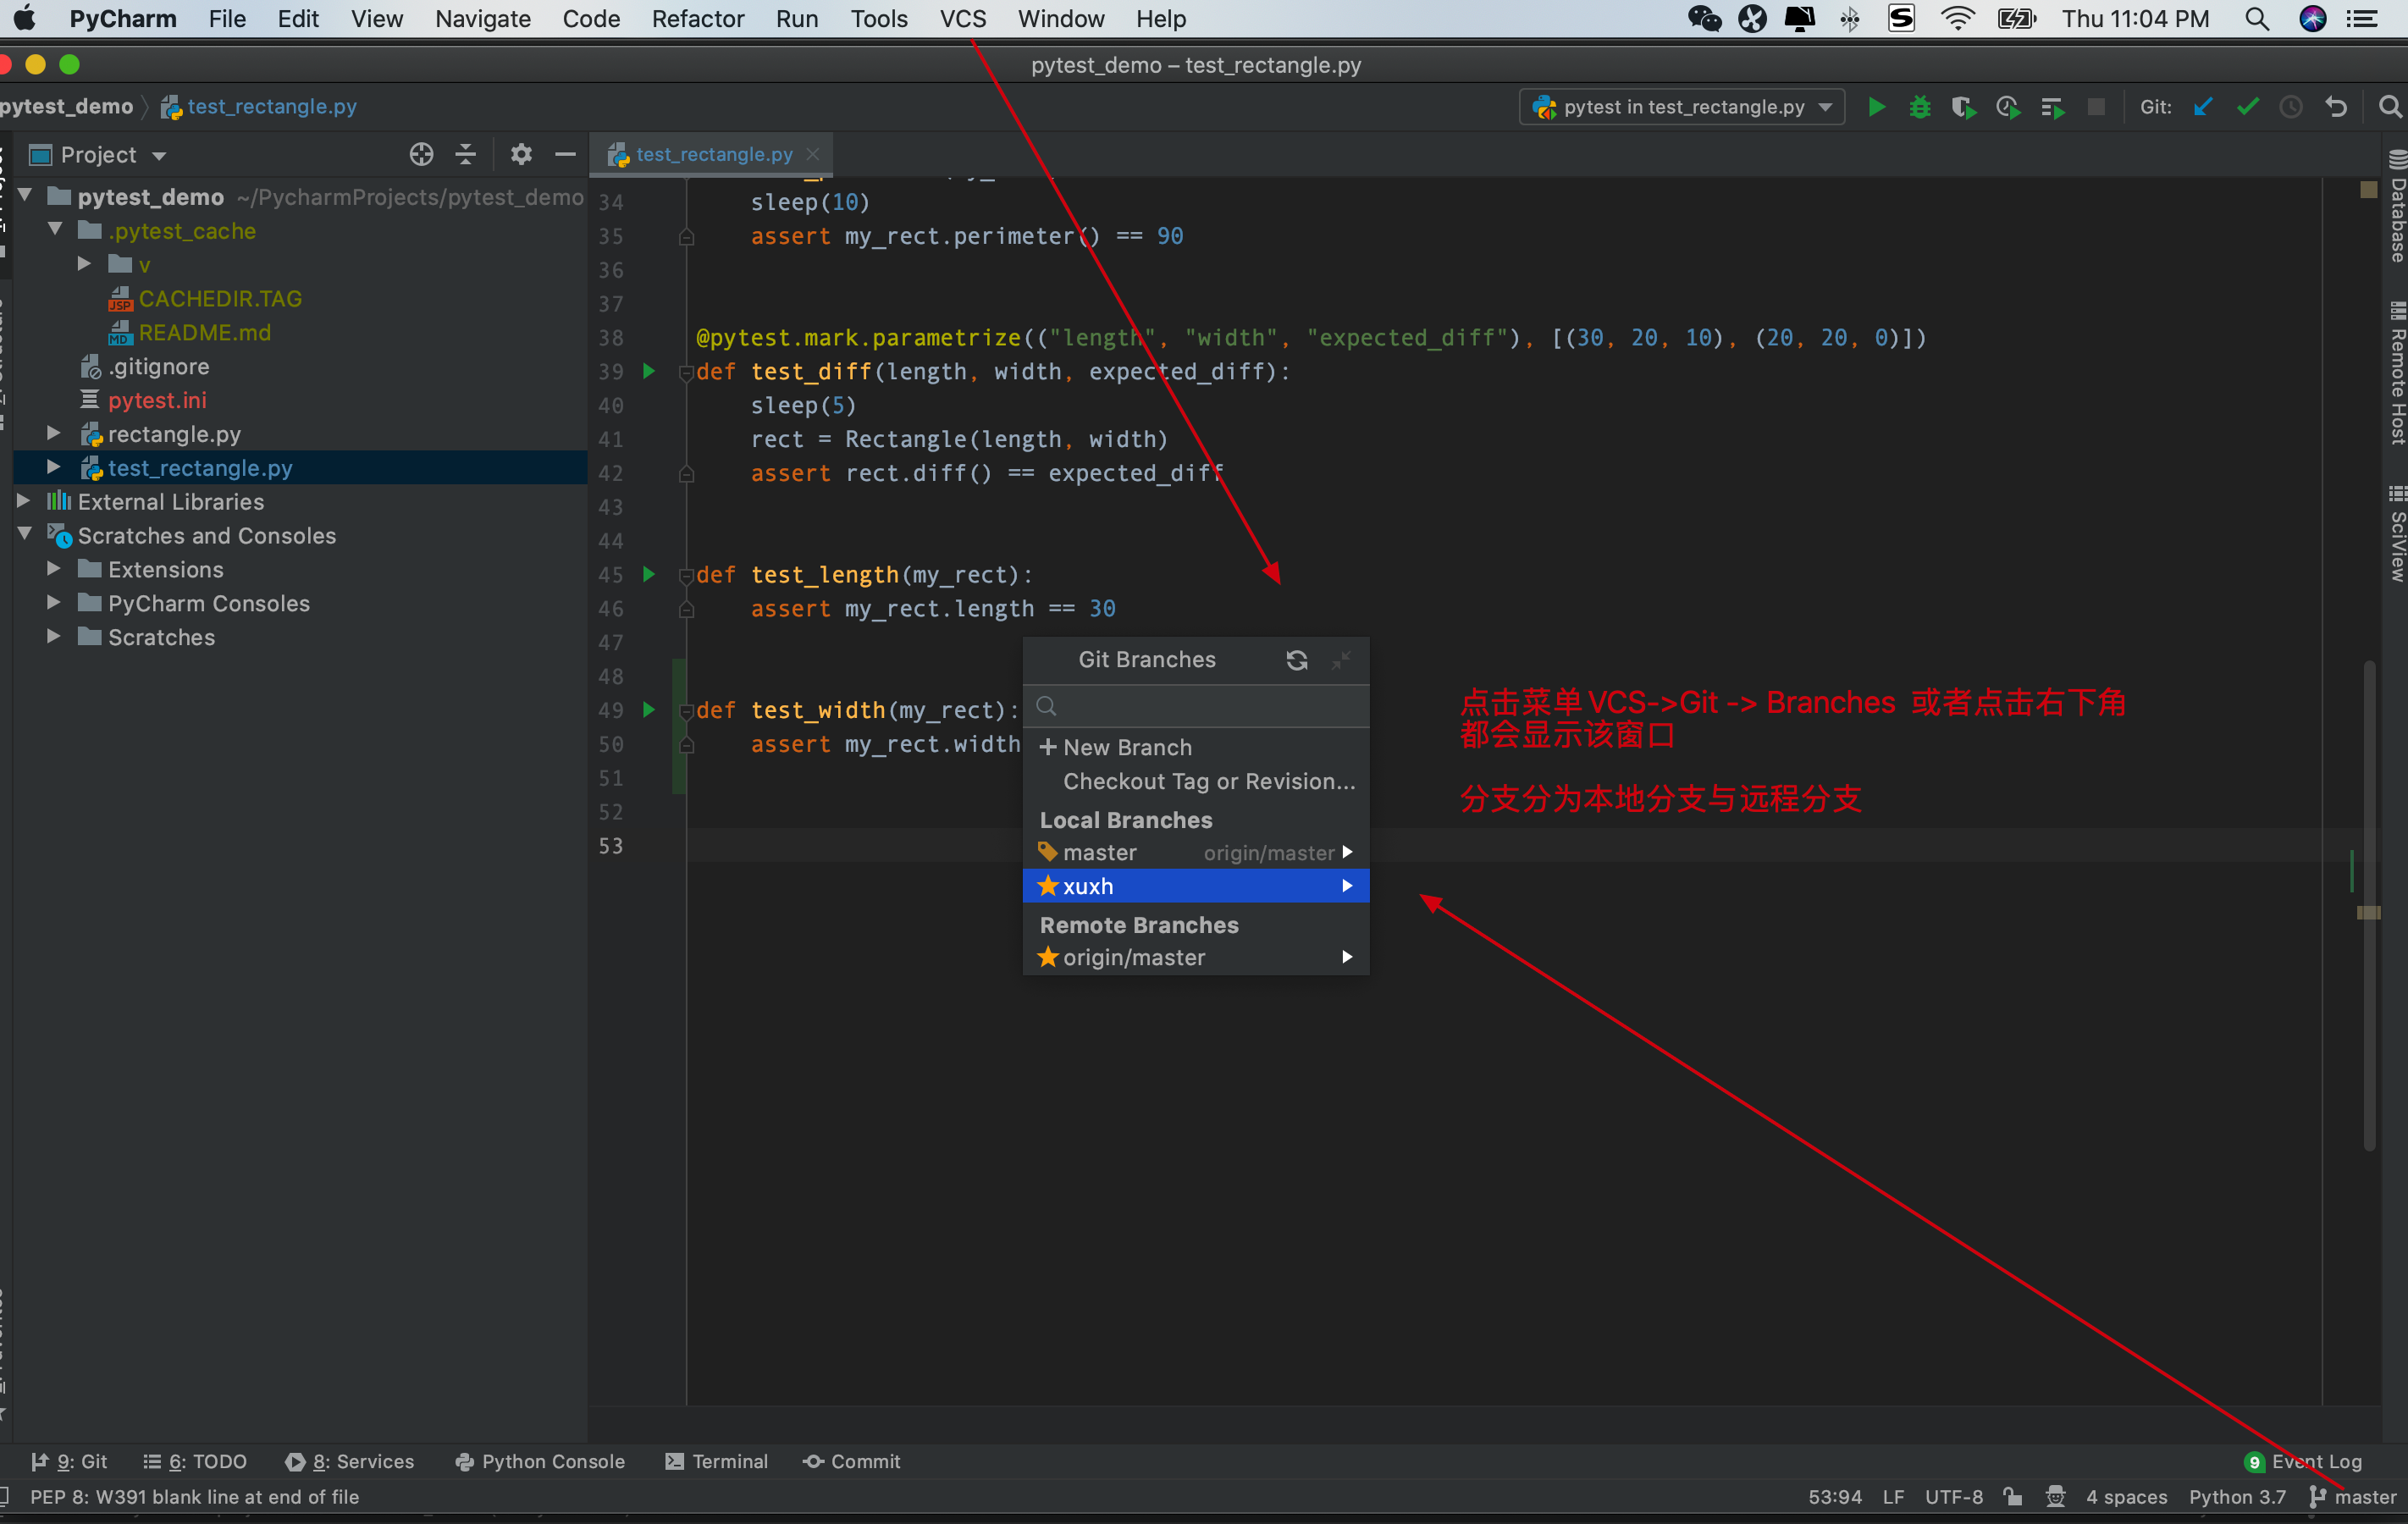Commit changes with green checkmark icon
This screenshot has height=1524, width=2408.
[2247, 107]
